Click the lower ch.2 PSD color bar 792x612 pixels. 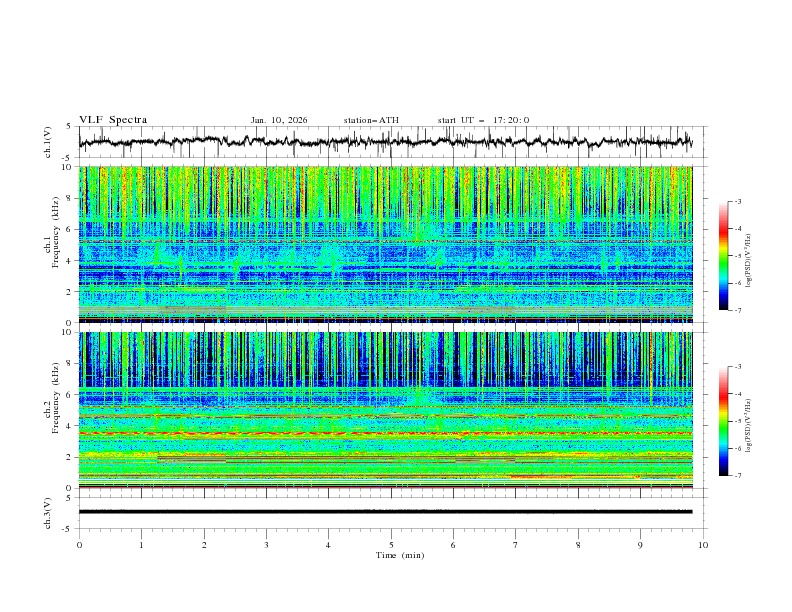point(723,421)
